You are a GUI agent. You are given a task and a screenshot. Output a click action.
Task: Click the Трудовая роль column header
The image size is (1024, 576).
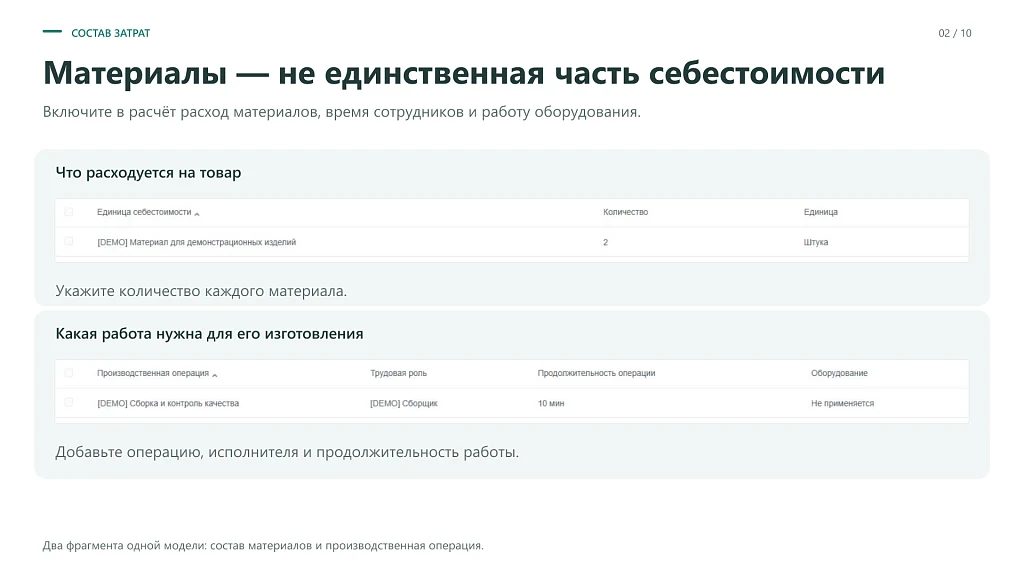pyautogui.click(x=398, y=374)
